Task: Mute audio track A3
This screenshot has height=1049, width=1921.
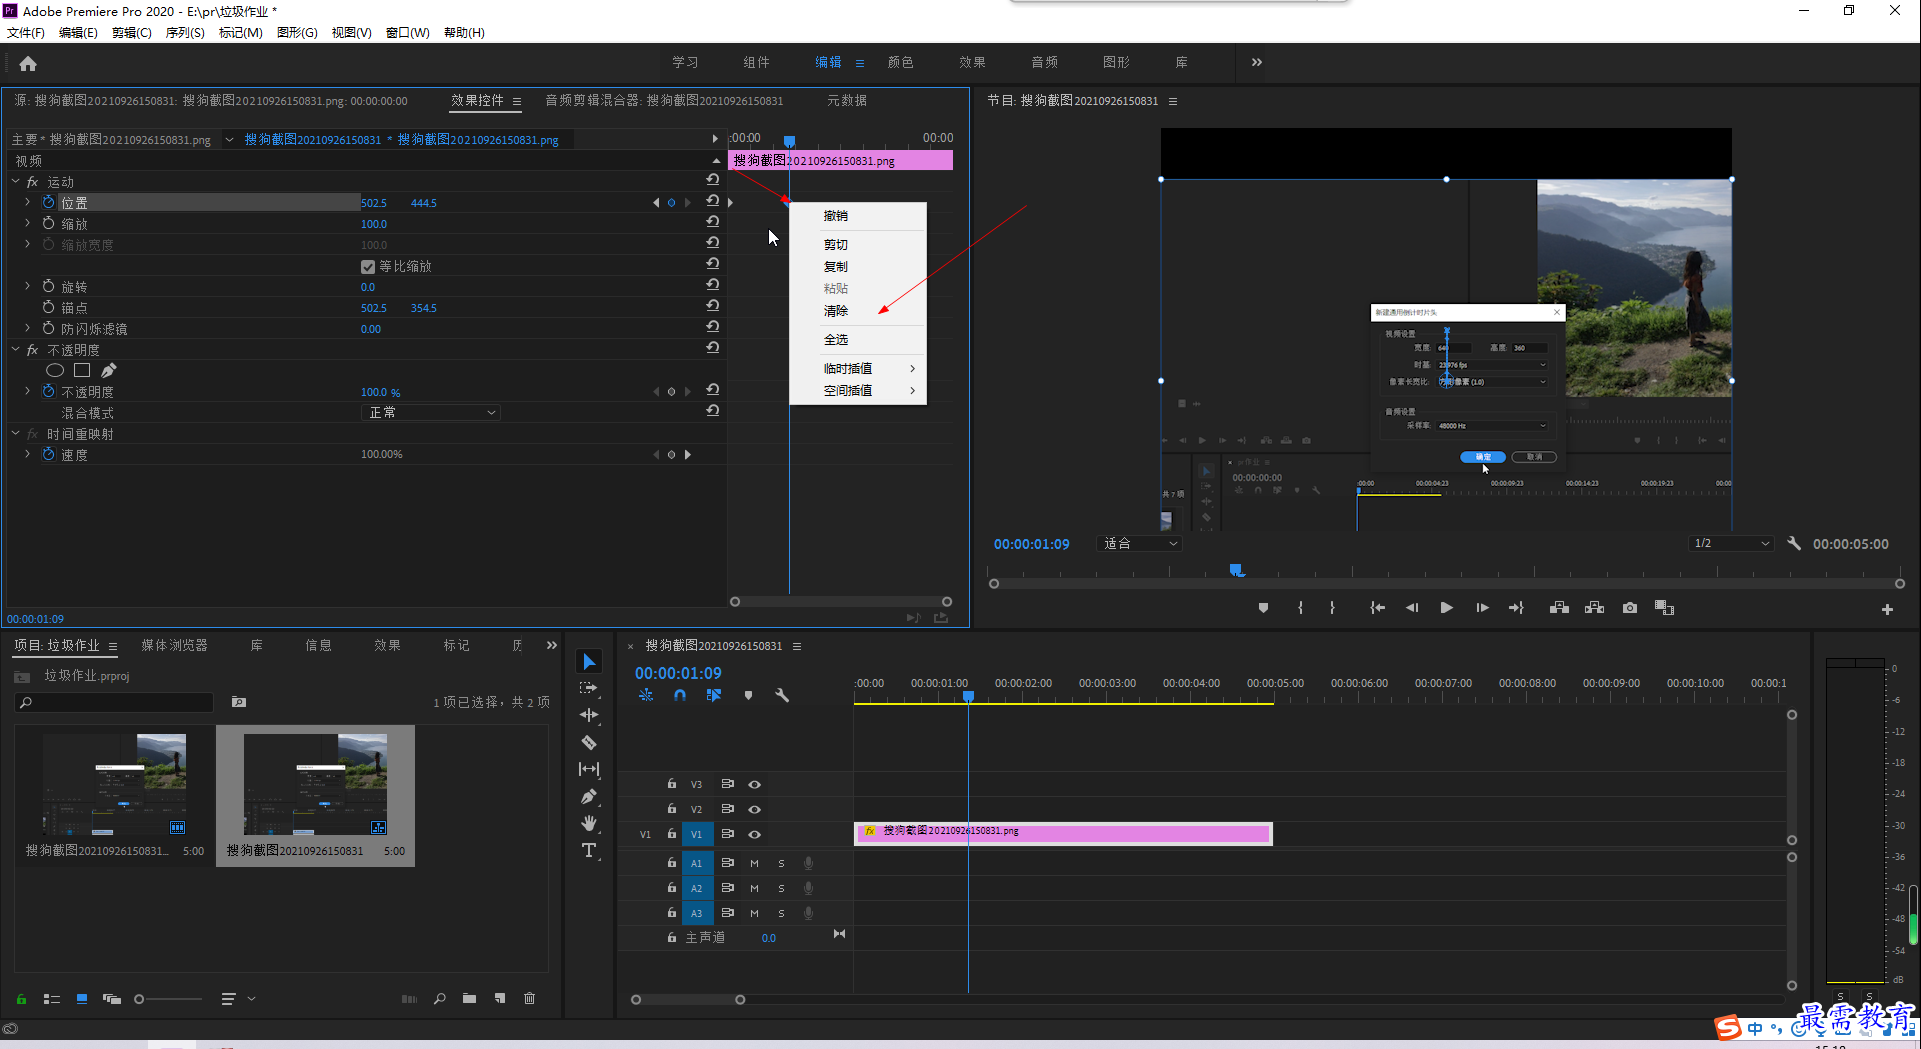Action: point(754,913)
